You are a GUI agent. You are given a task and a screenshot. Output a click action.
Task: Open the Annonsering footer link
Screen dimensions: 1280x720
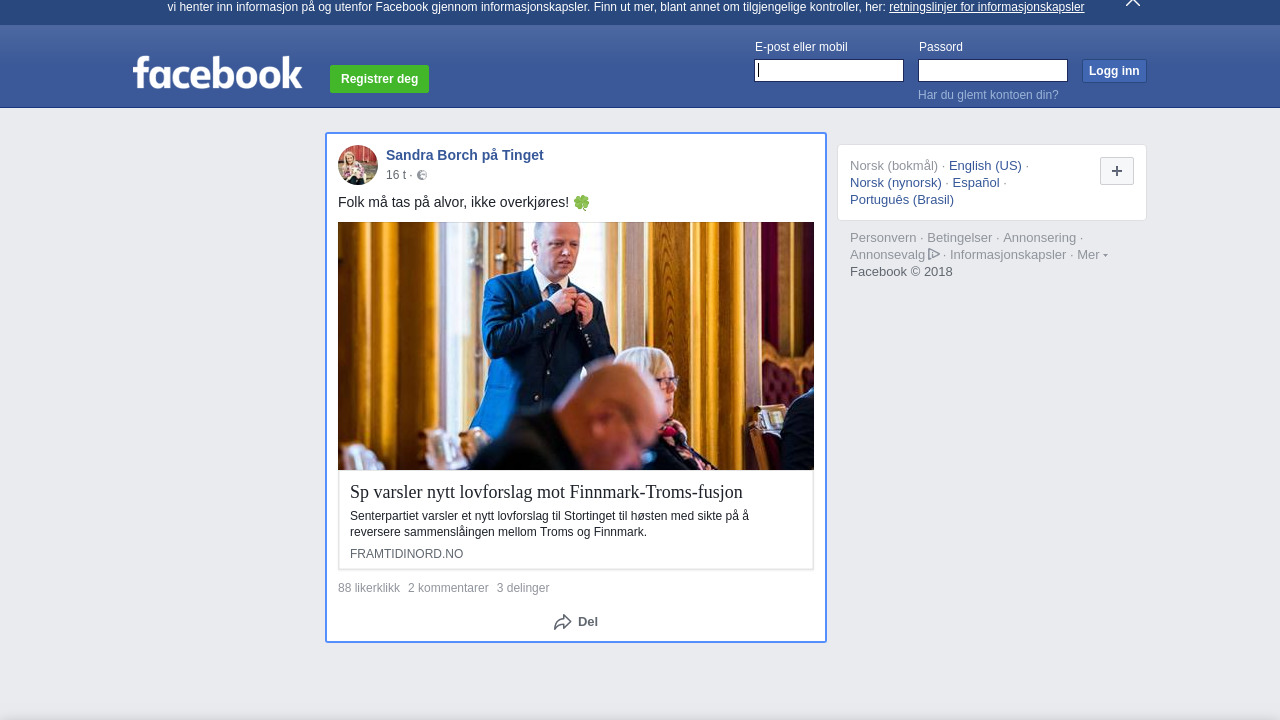[1040, 238]
